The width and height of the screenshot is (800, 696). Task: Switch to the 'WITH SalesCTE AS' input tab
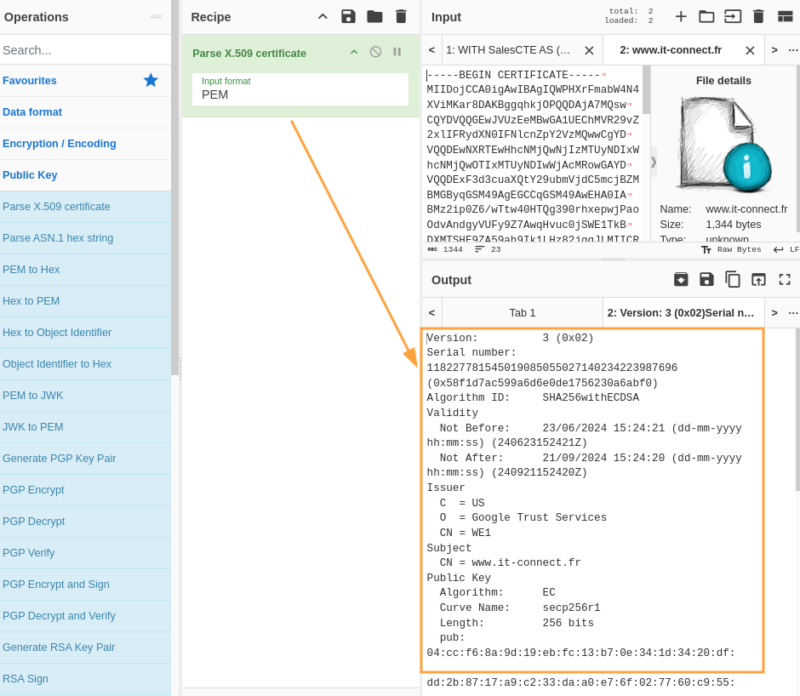pyautogui.click(x=510, y=47)
